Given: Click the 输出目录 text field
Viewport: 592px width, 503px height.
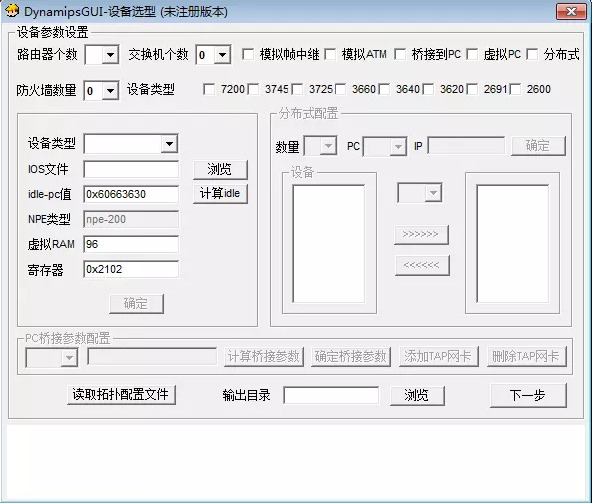Looking at the screenshot, I should (x=331, y=395).
